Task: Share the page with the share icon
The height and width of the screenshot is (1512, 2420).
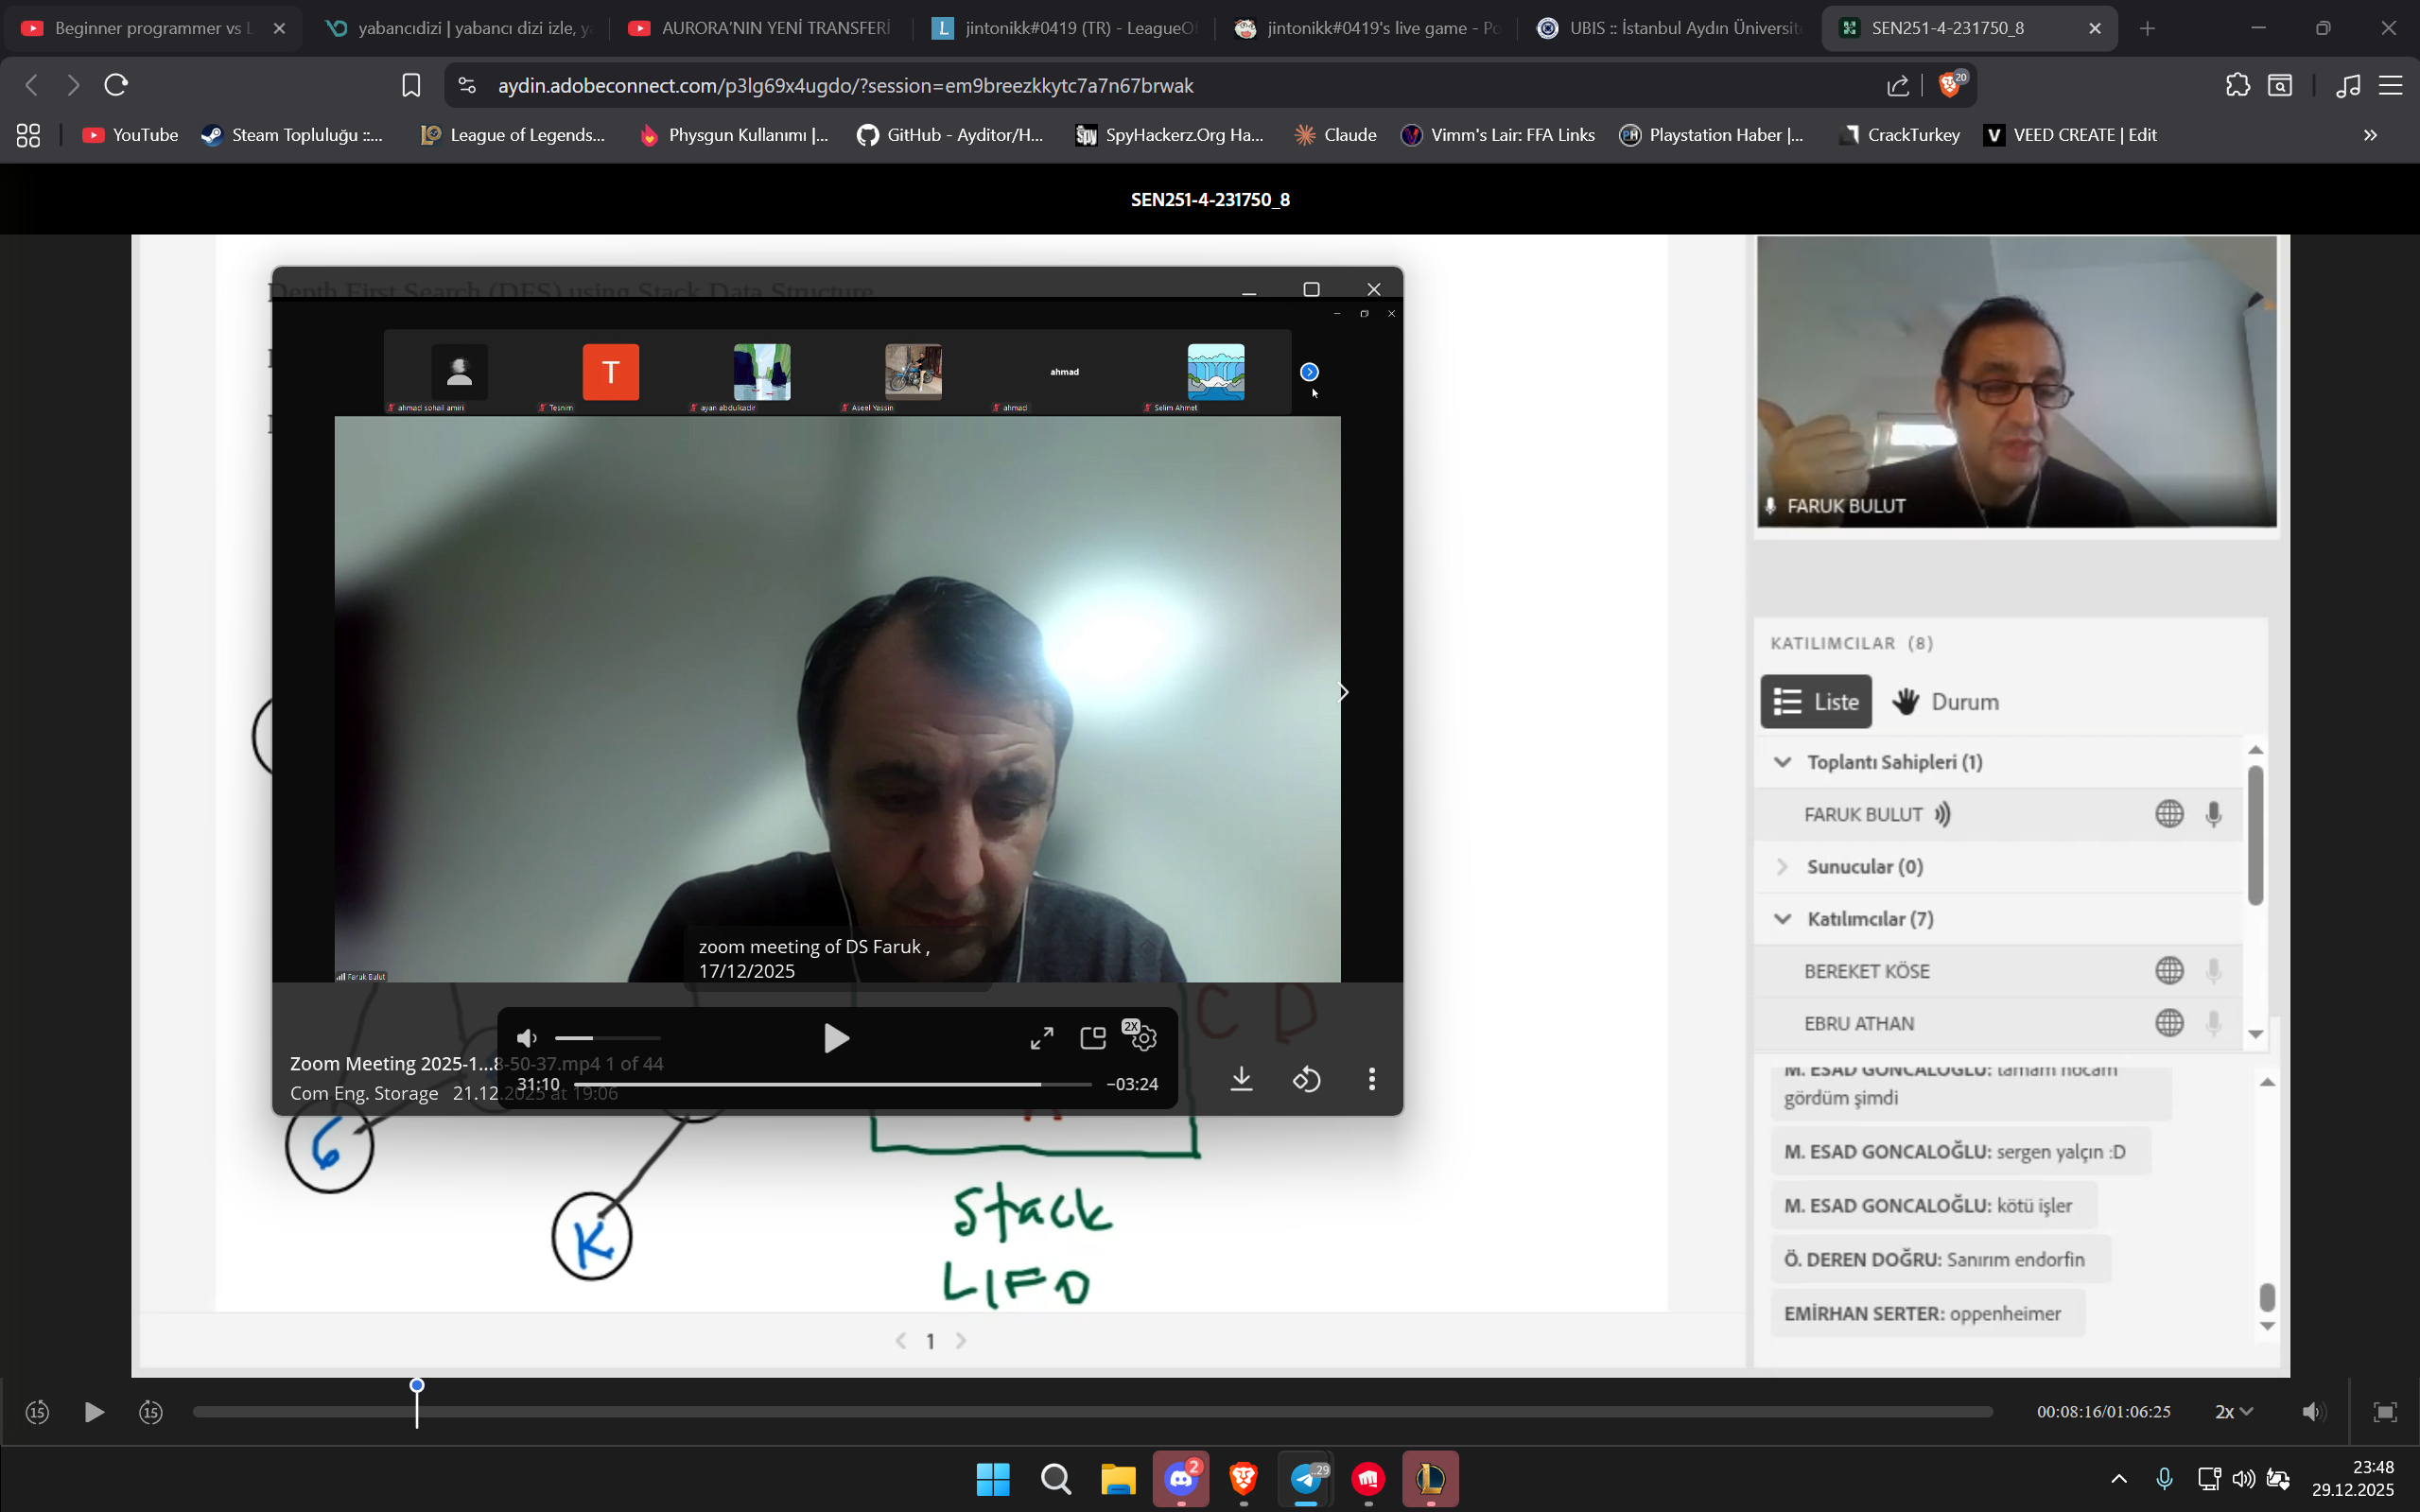Action: (1897, 85)
